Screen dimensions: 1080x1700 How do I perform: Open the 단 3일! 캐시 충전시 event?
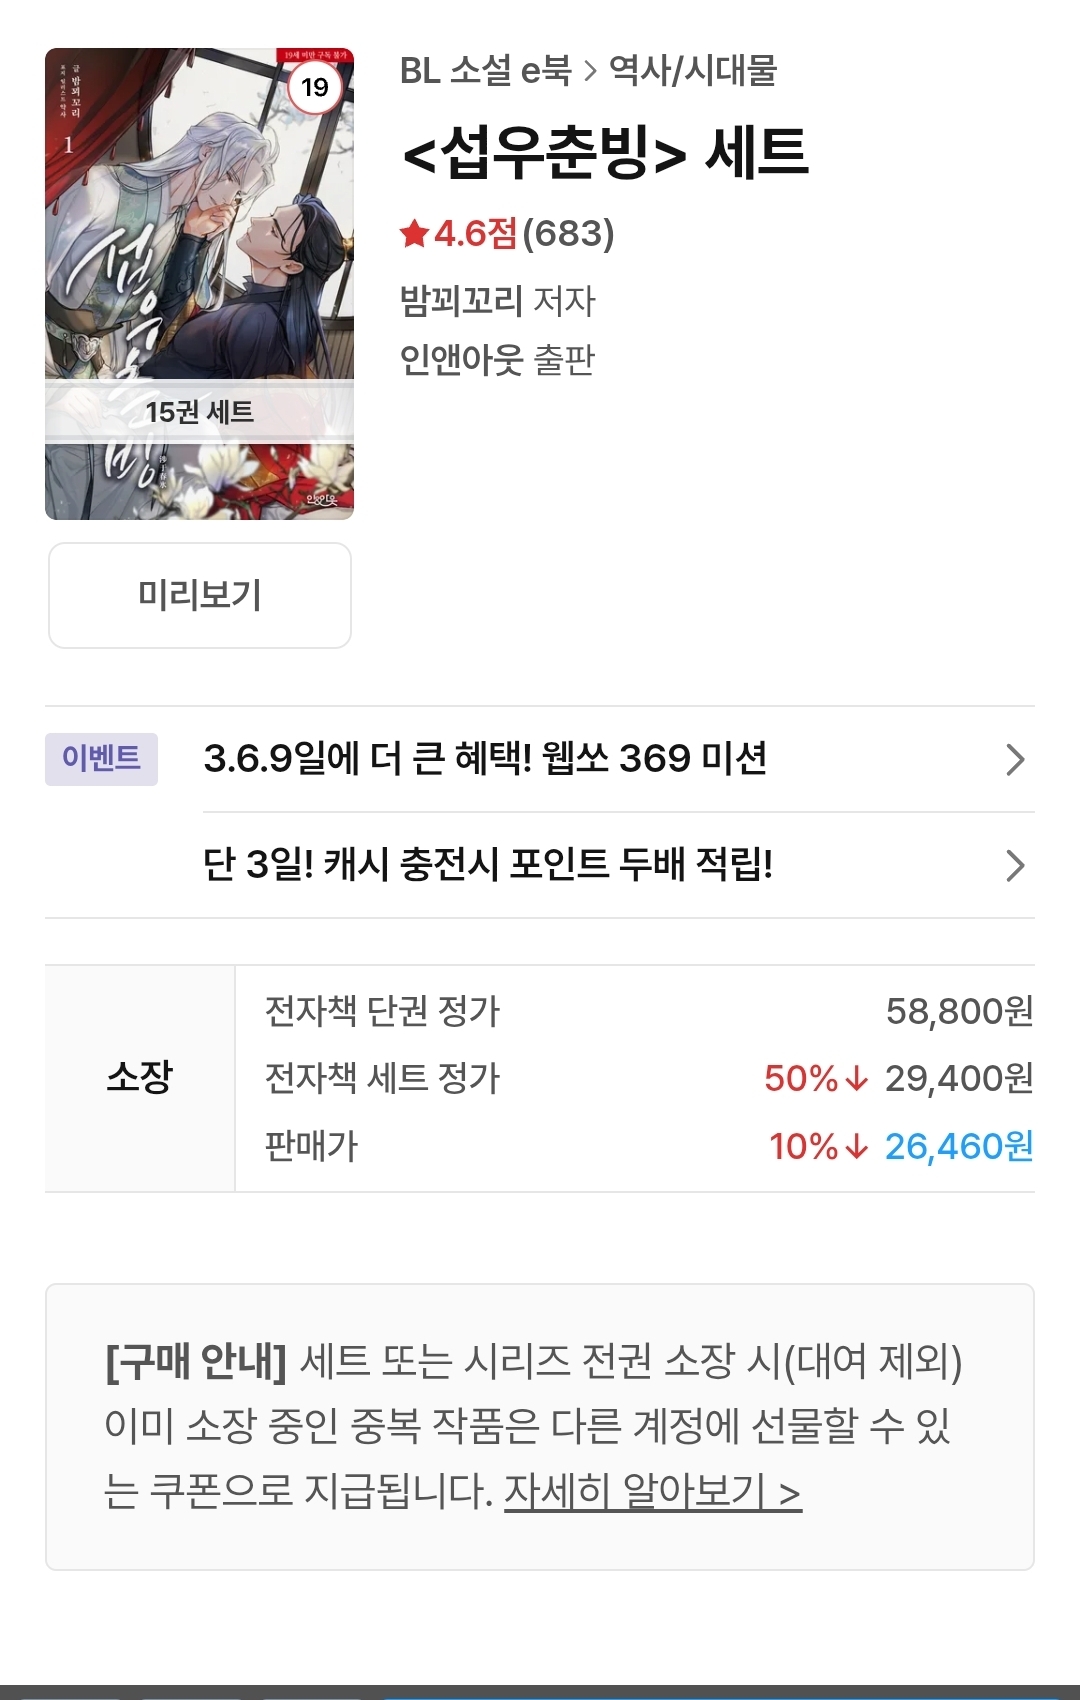click(x=487, y=864)
